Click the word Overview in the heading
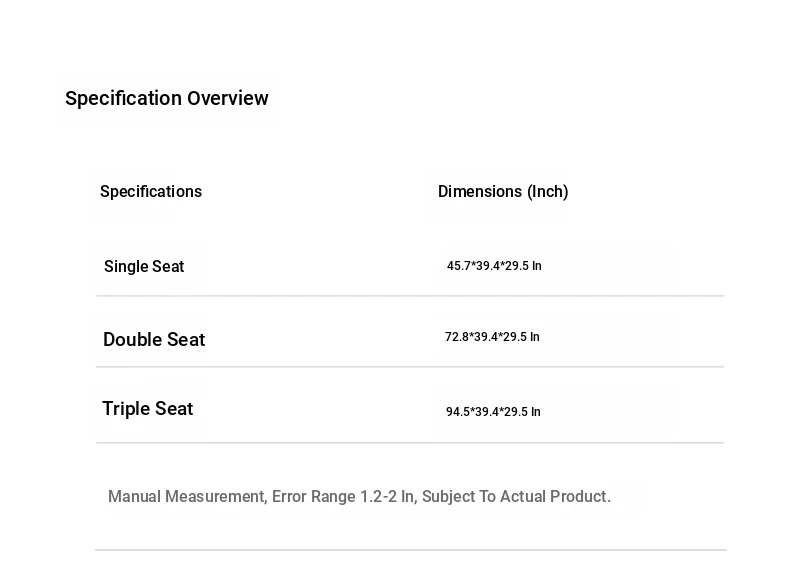Viewport: 790px width, 576px height. point(227,98)
